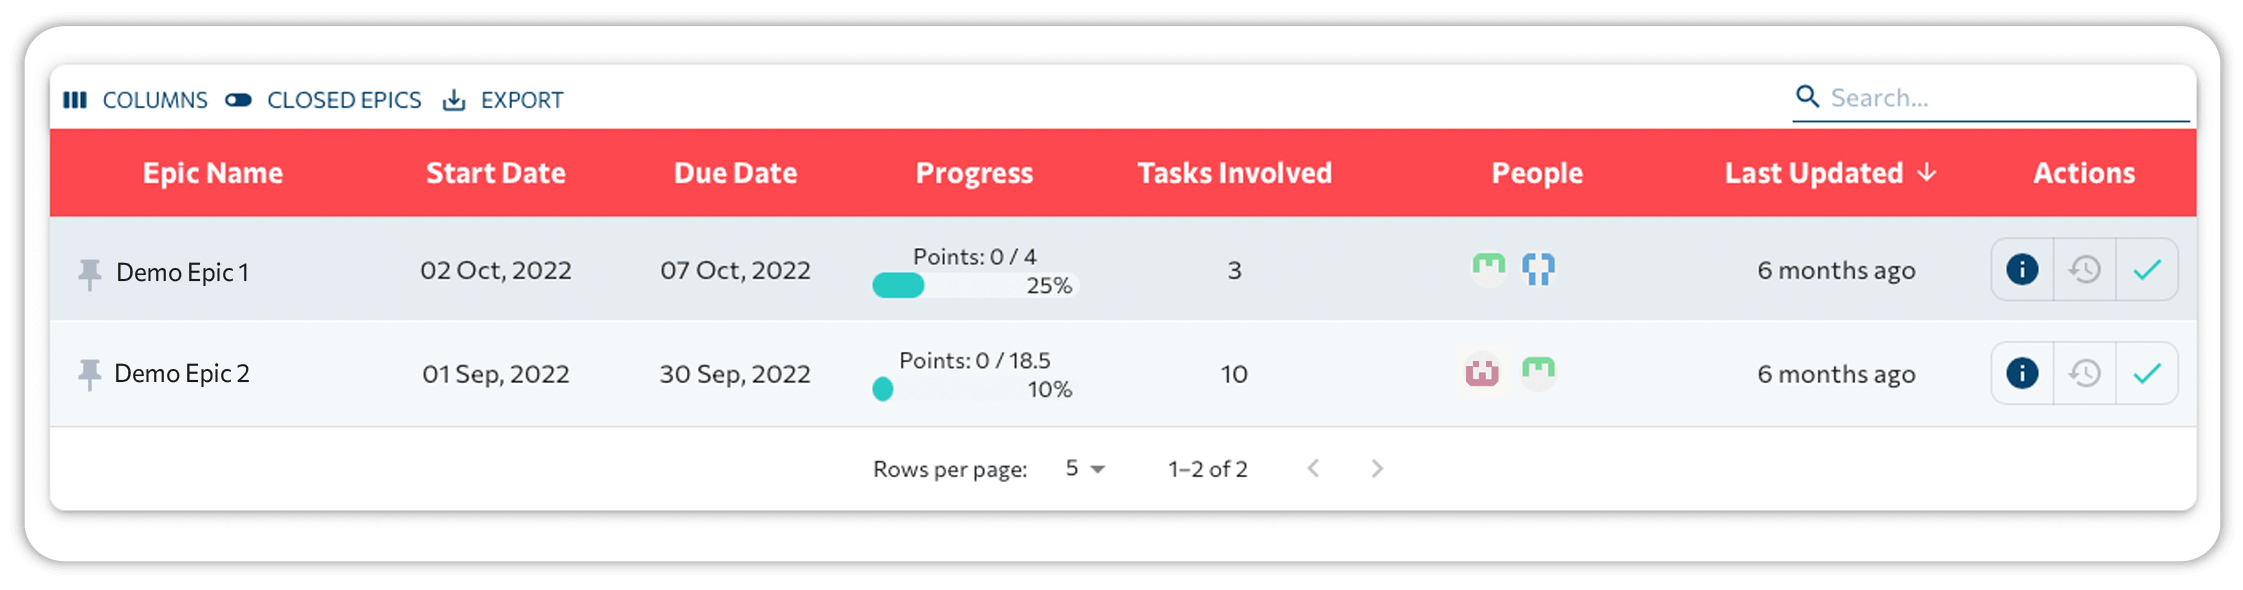Mark Demo Epic 2 as complete
This screenshot has width=2243, height=590.
[x=2147, y=373]
